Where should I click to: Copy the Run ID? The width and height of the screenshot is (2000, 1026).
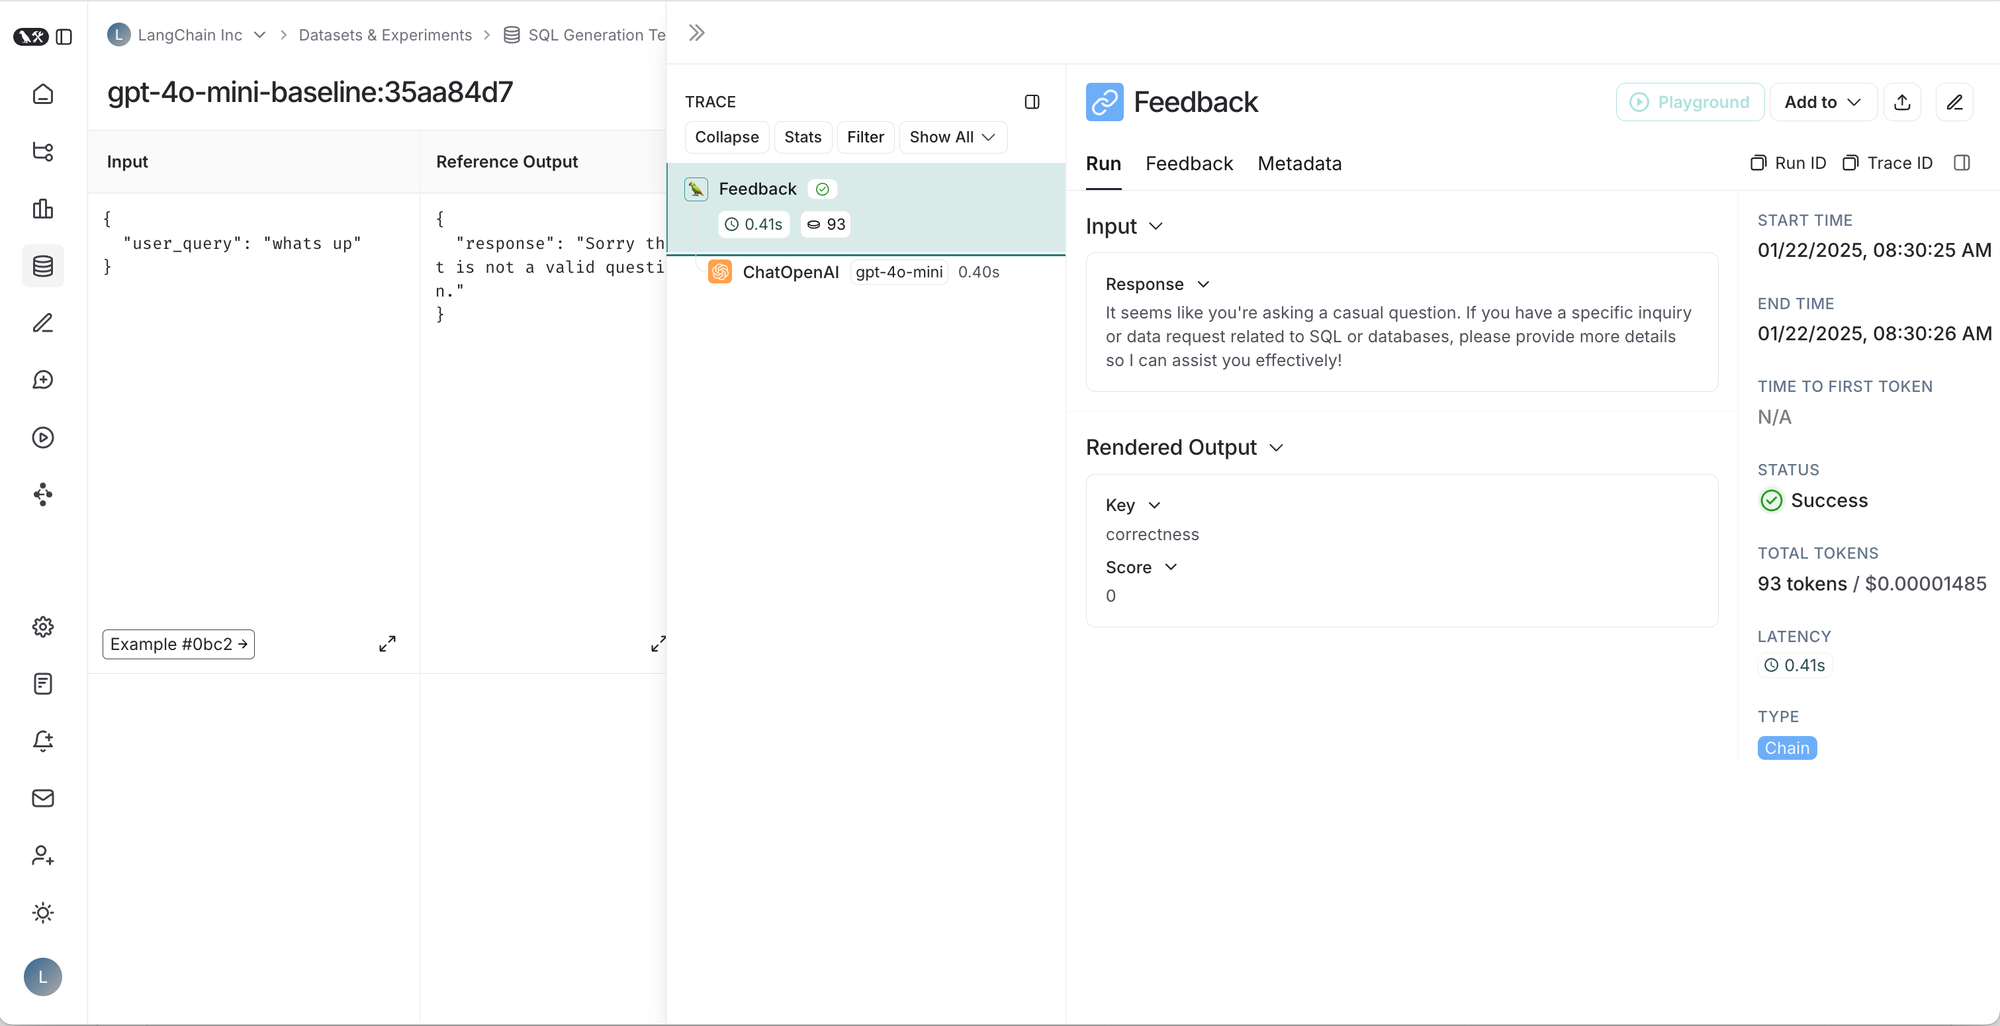tap(1788, 163)
